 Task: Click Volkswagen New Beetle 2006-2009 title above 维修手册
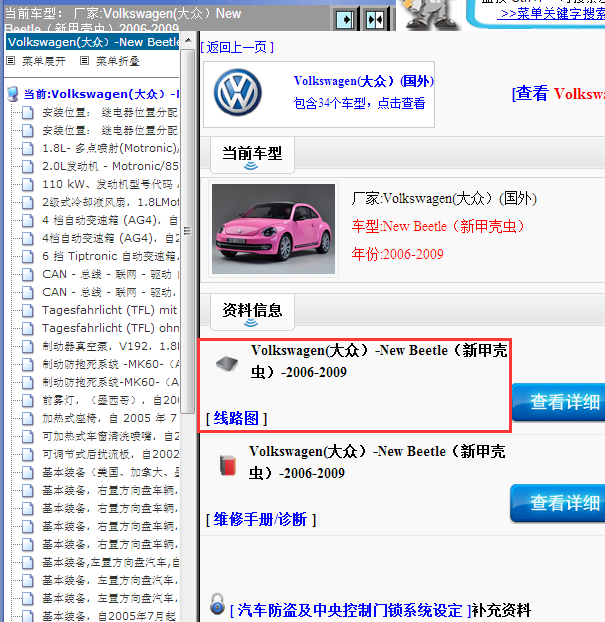coord(377,462)
